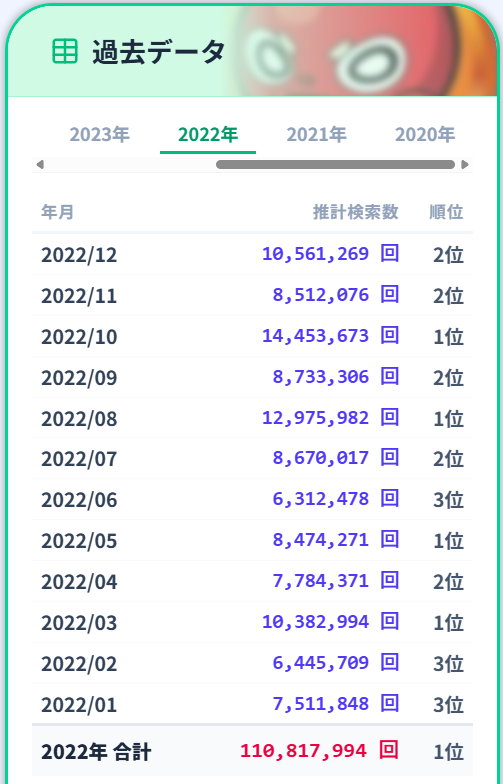Click the 推計検索数 column header
Screen dimensions: 503x784
(356, 212)
